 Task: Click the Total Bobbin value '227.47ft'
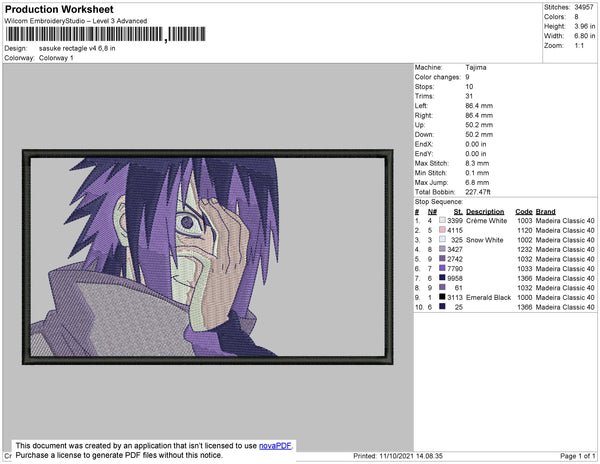click(x=478, y=192)
